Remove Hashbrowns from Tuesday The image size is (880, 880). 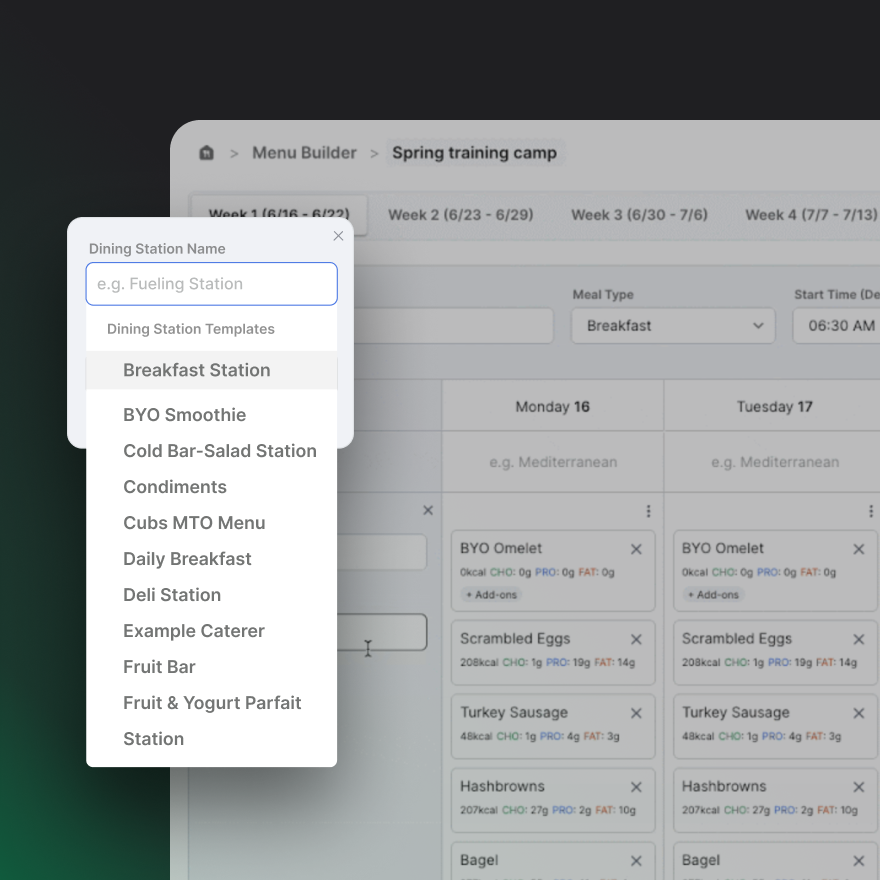pos(858,787)
